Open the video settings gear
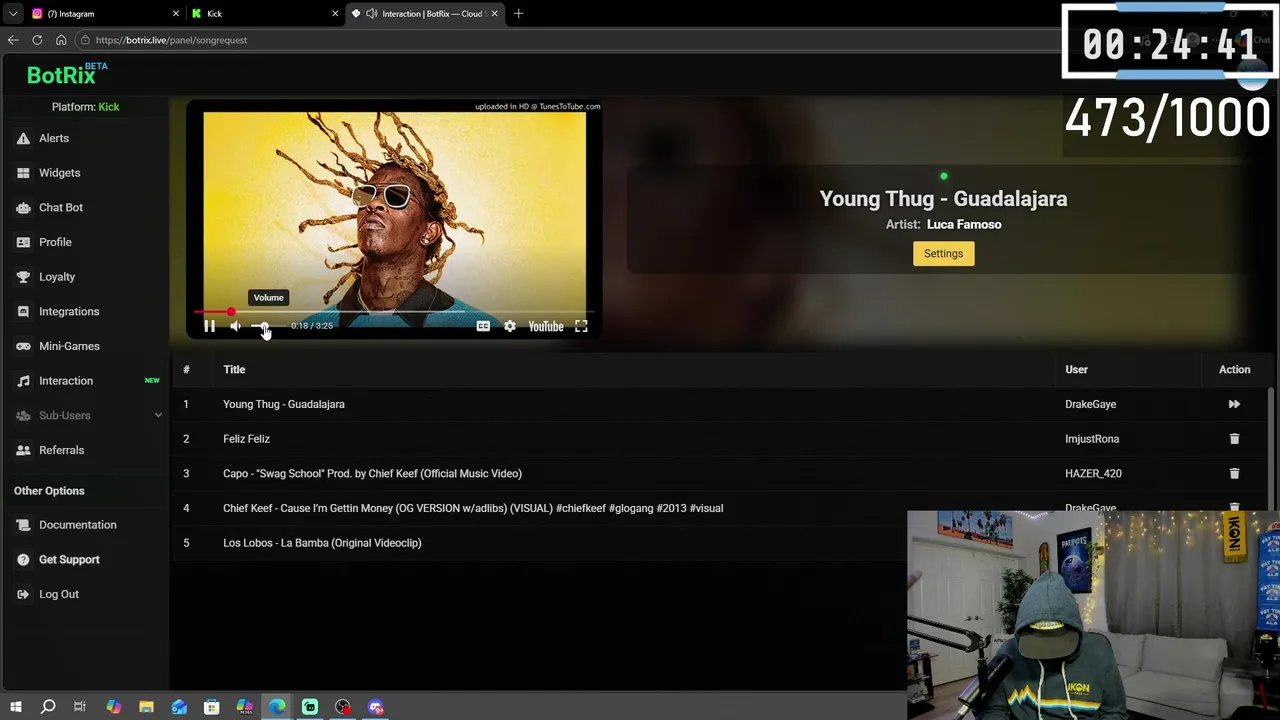1280x720 pixels. tap(510, 326)
